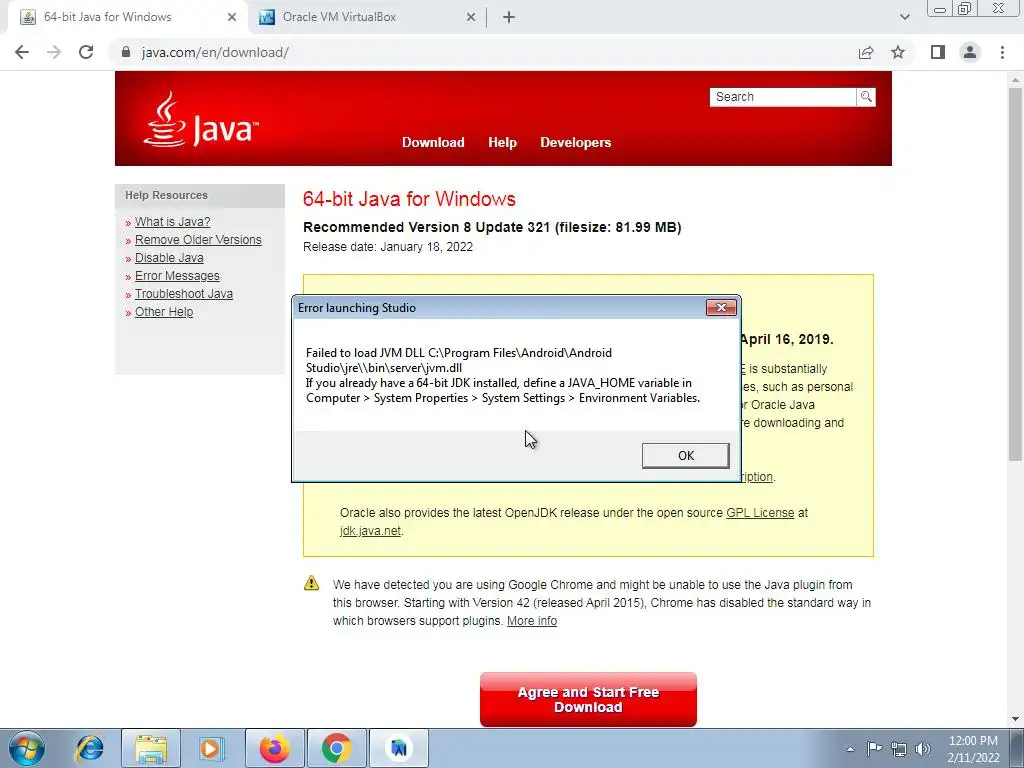Go back in Chrome
The image size is (1024, 768).
coord(22,52)
